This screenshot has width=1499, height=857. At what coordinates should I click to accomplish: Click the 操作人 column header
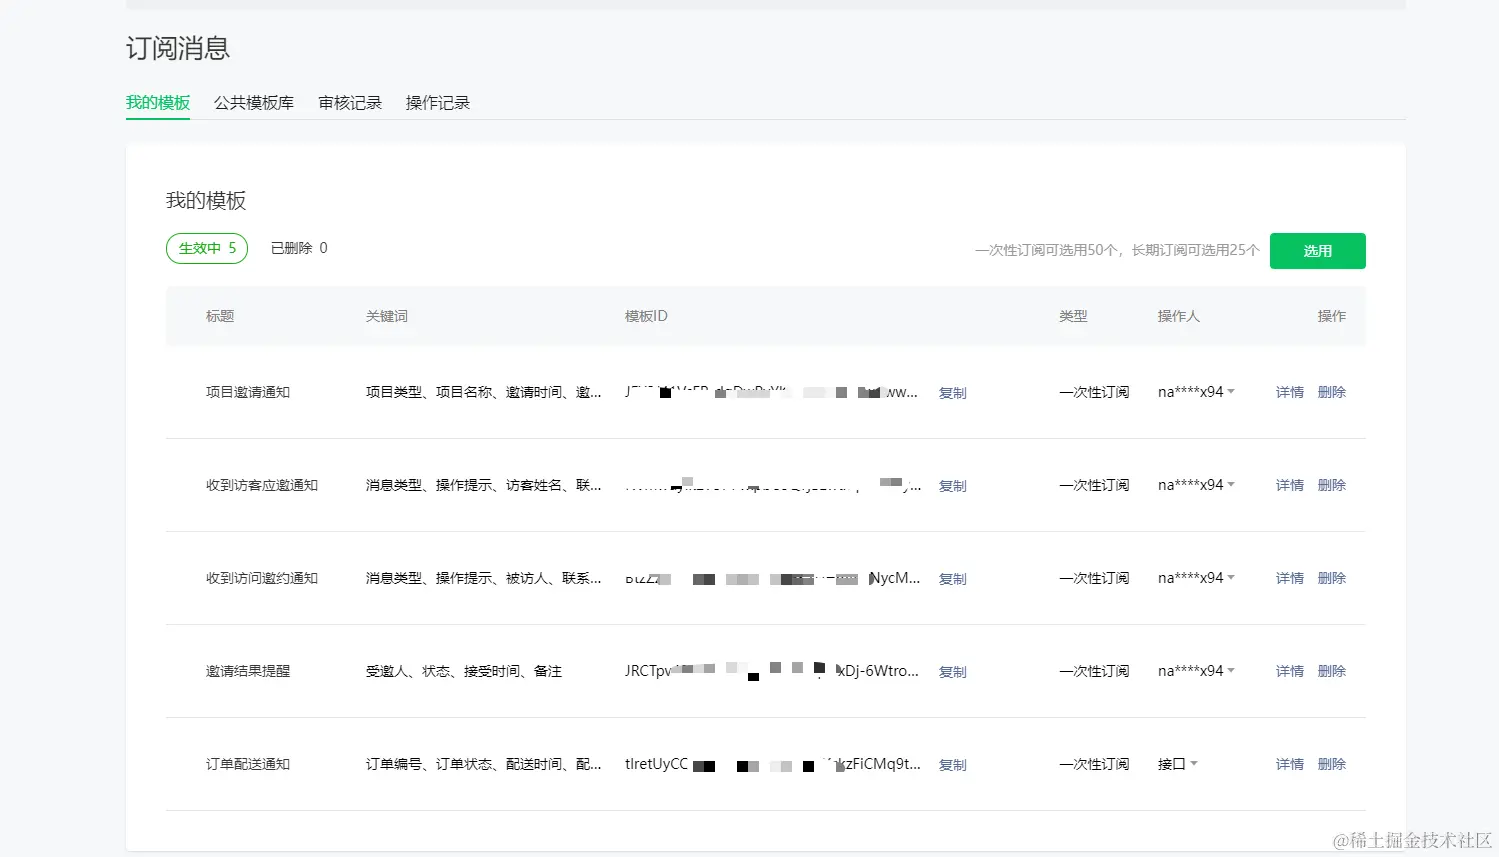click(1179, 316)
